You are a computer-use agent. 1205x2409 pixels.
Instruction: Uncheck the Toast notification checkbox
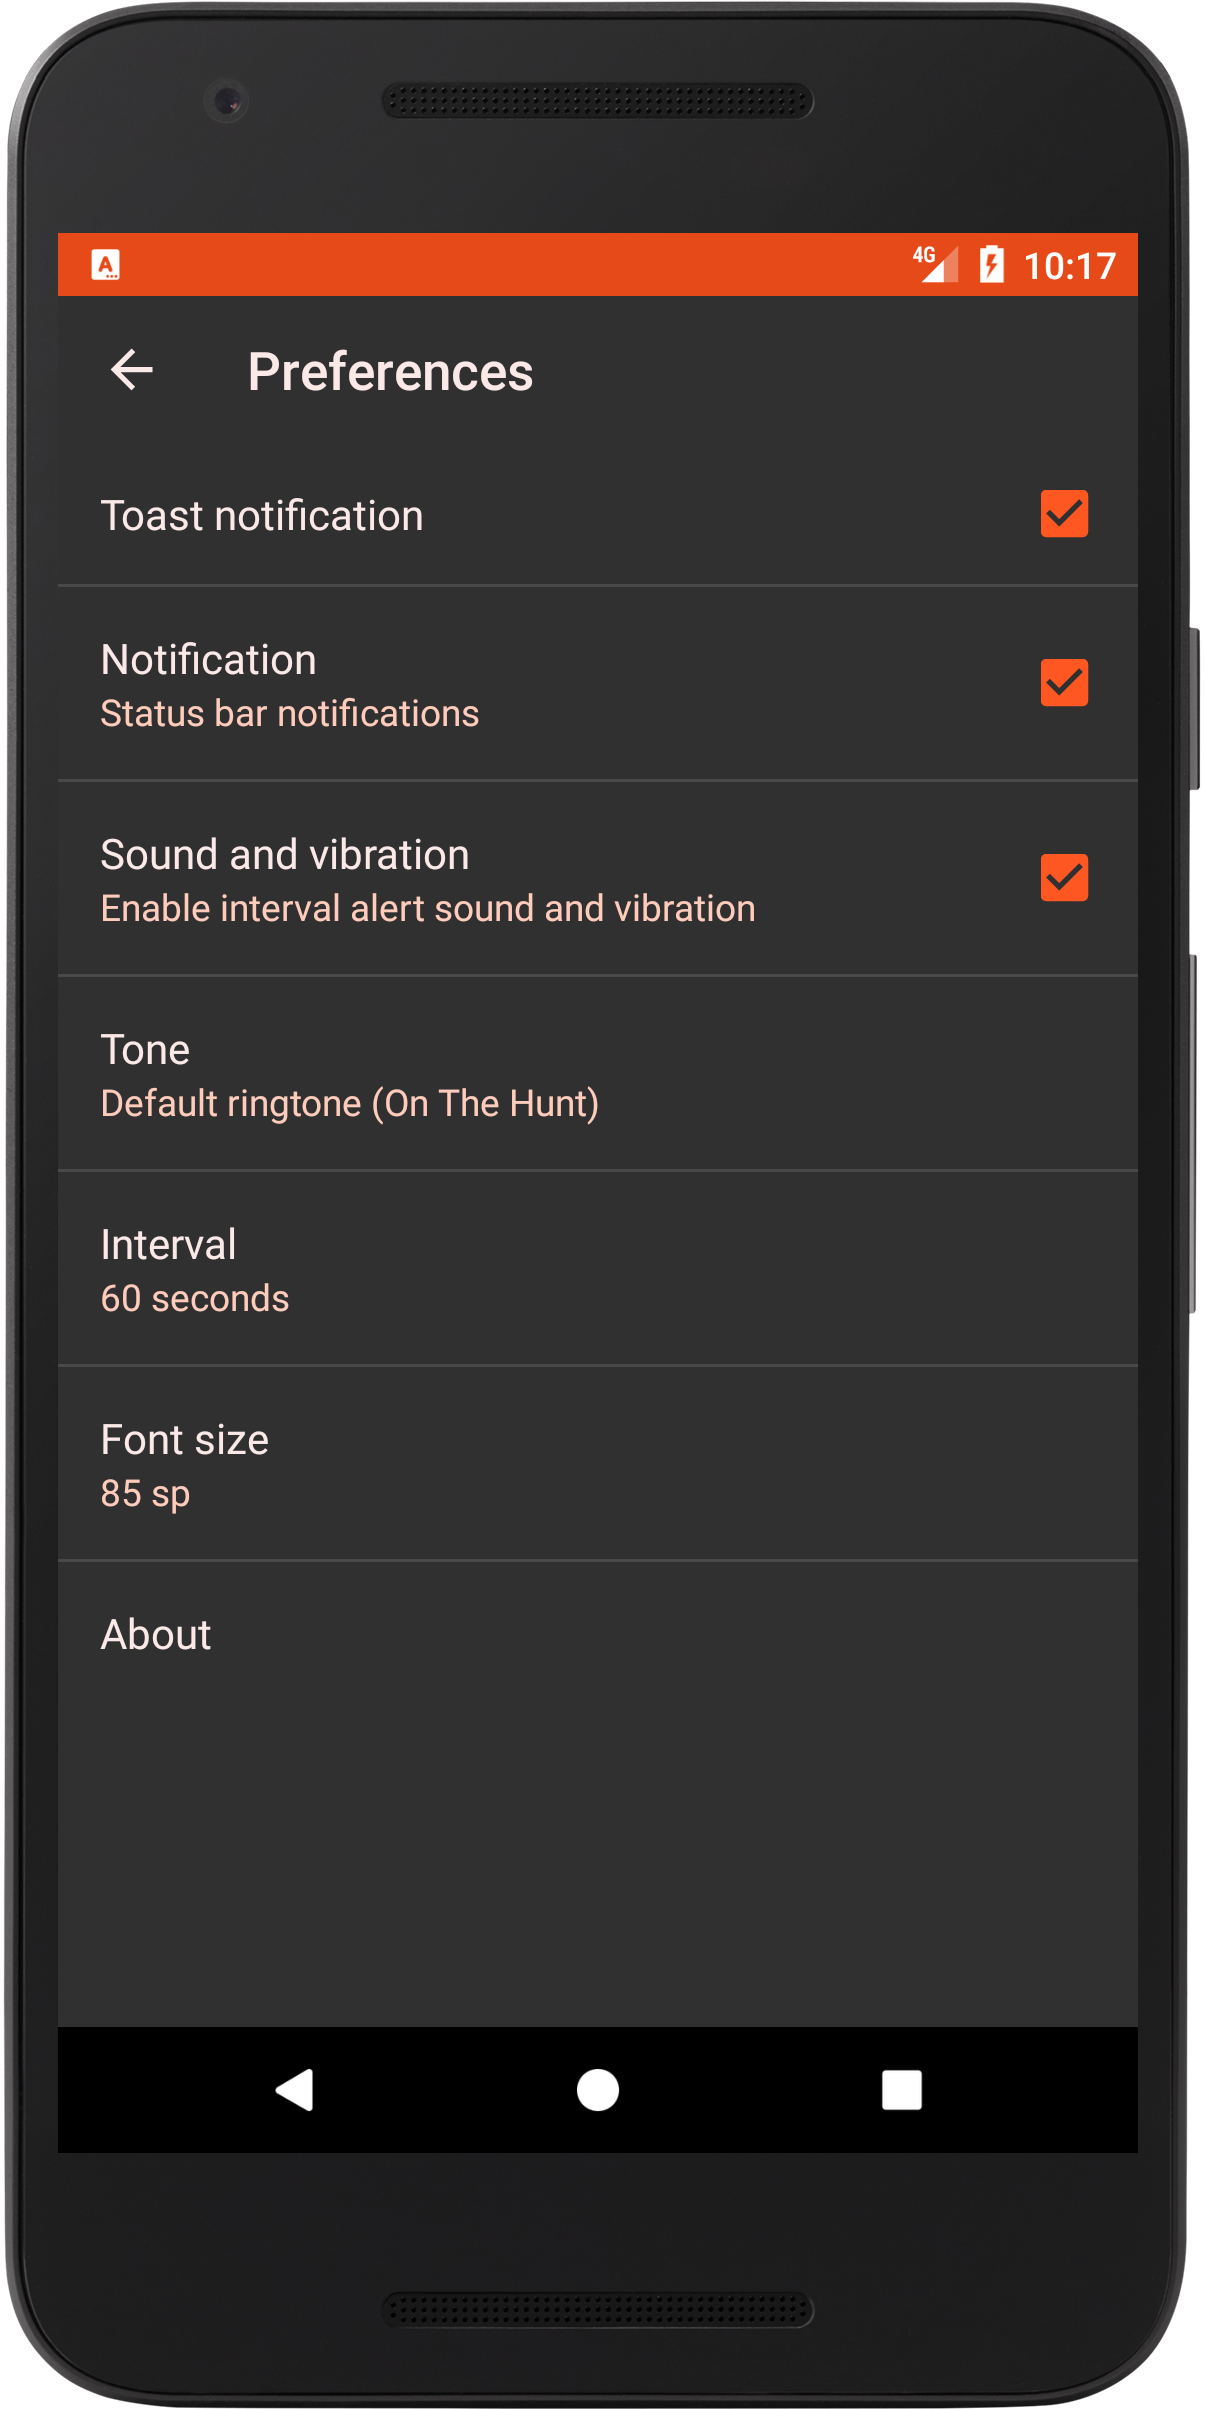[1064, 514]
